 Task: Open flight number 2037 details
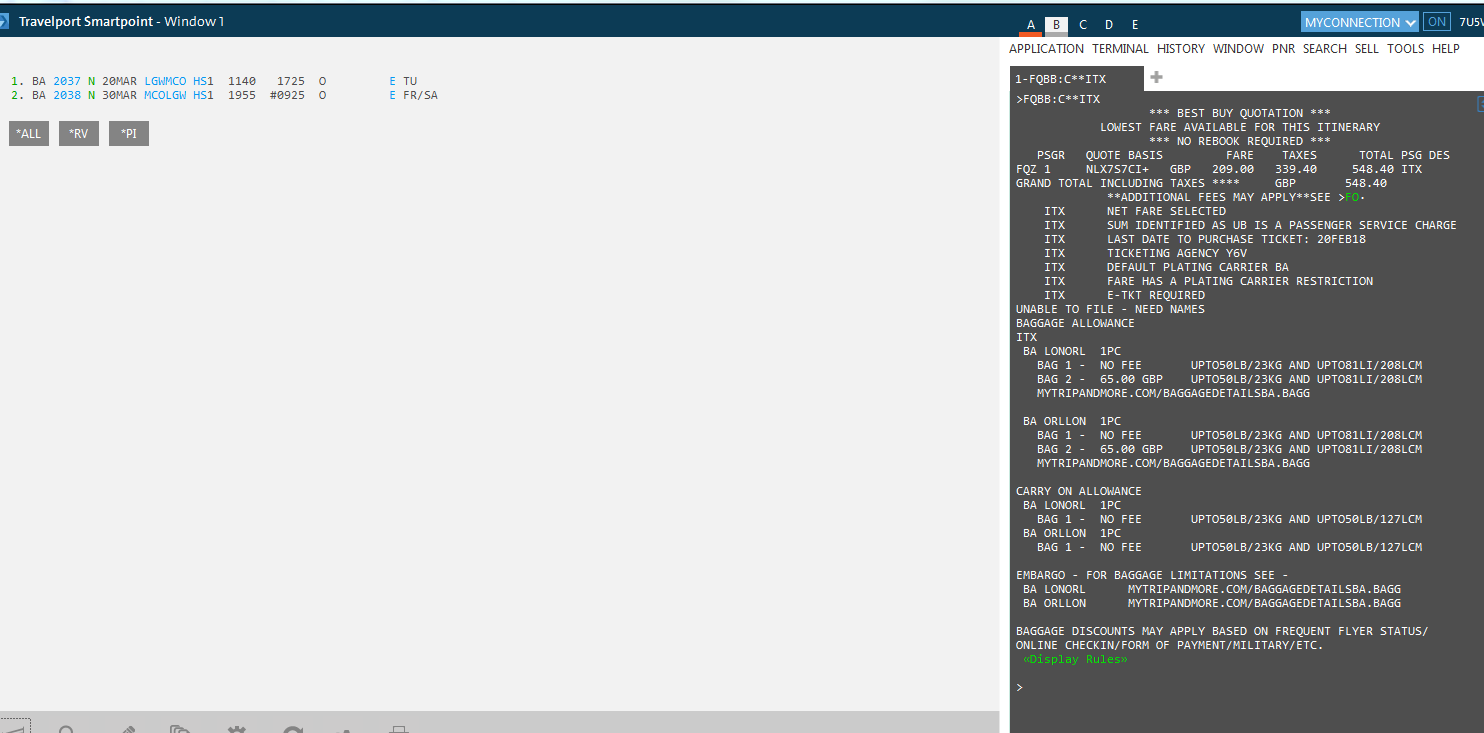point(67,81)
